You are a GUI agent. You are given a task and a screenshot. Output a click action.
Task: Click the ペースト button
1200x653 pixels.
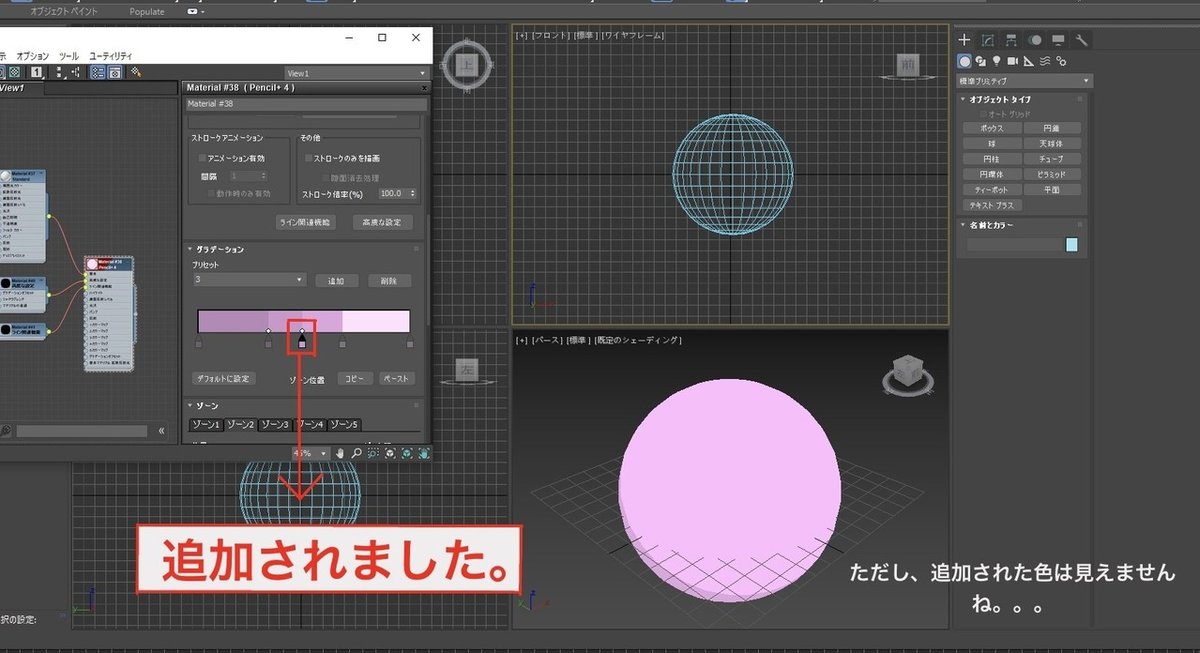[396, 379]
